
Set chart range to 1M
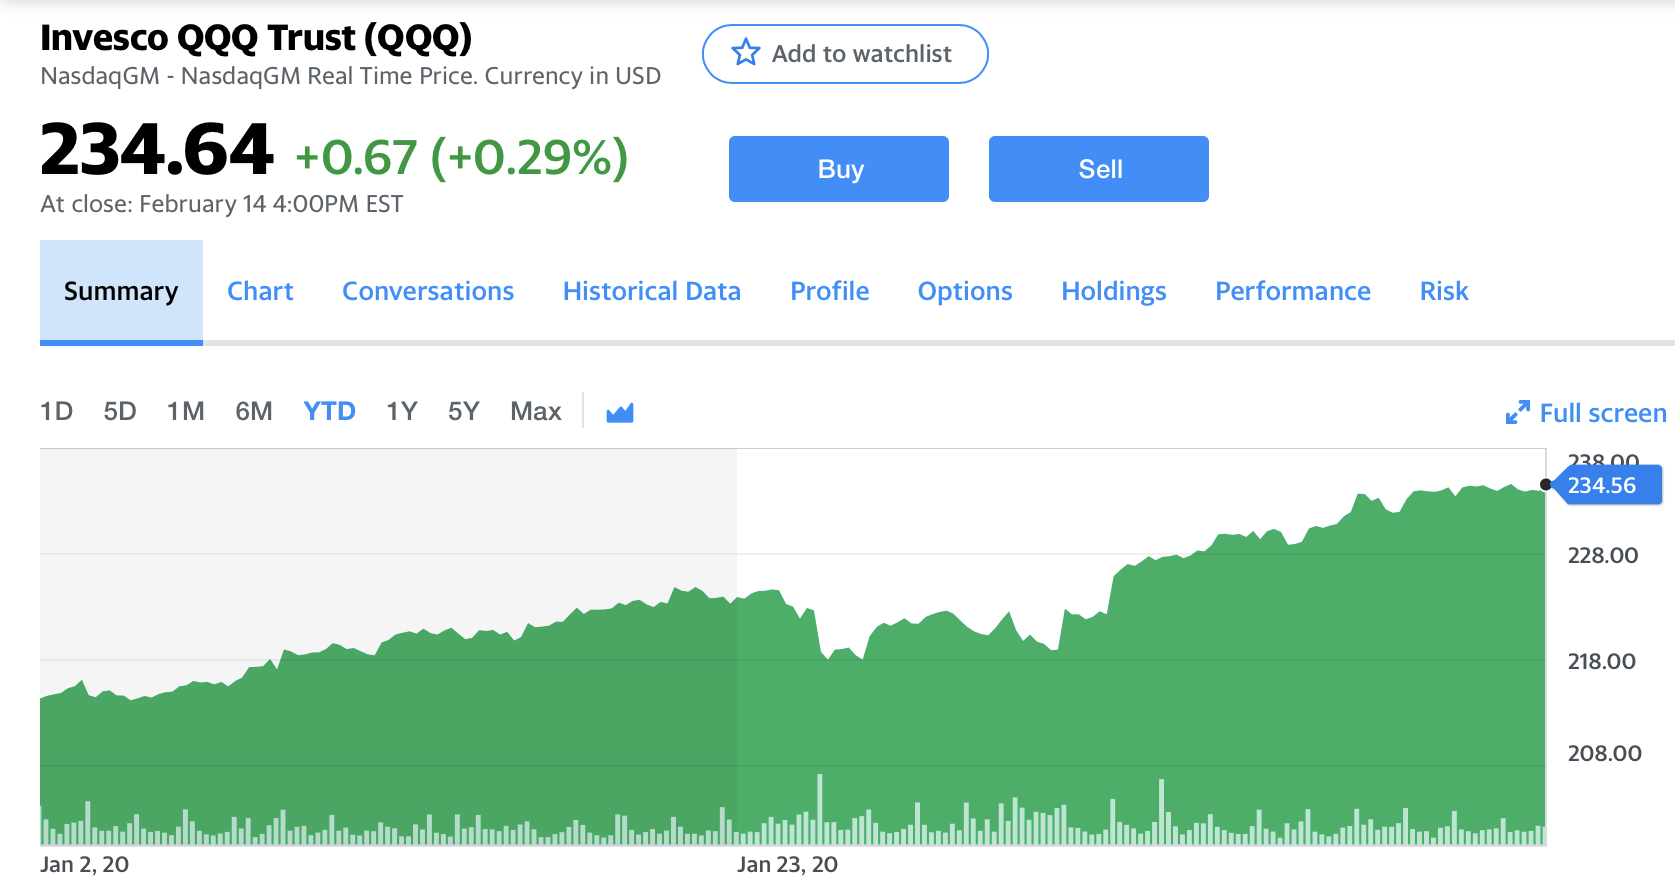pyautogui.click(x=186, y=411)
